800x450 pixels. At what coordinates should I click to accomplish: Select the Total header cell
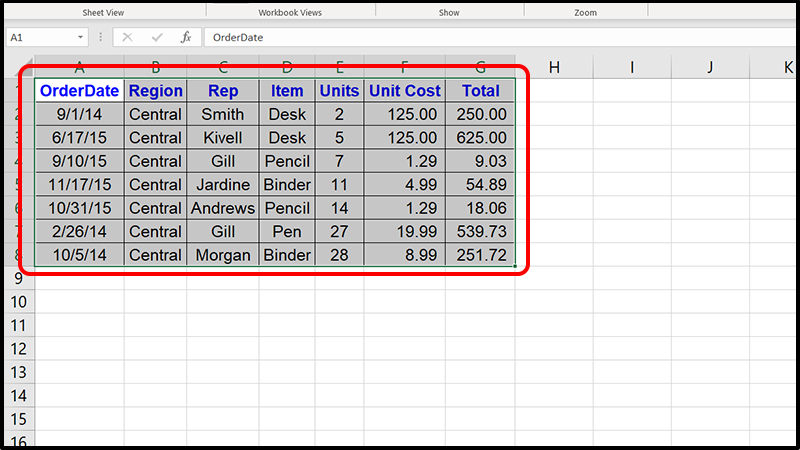pyautogui.click(x=481, y=90)
